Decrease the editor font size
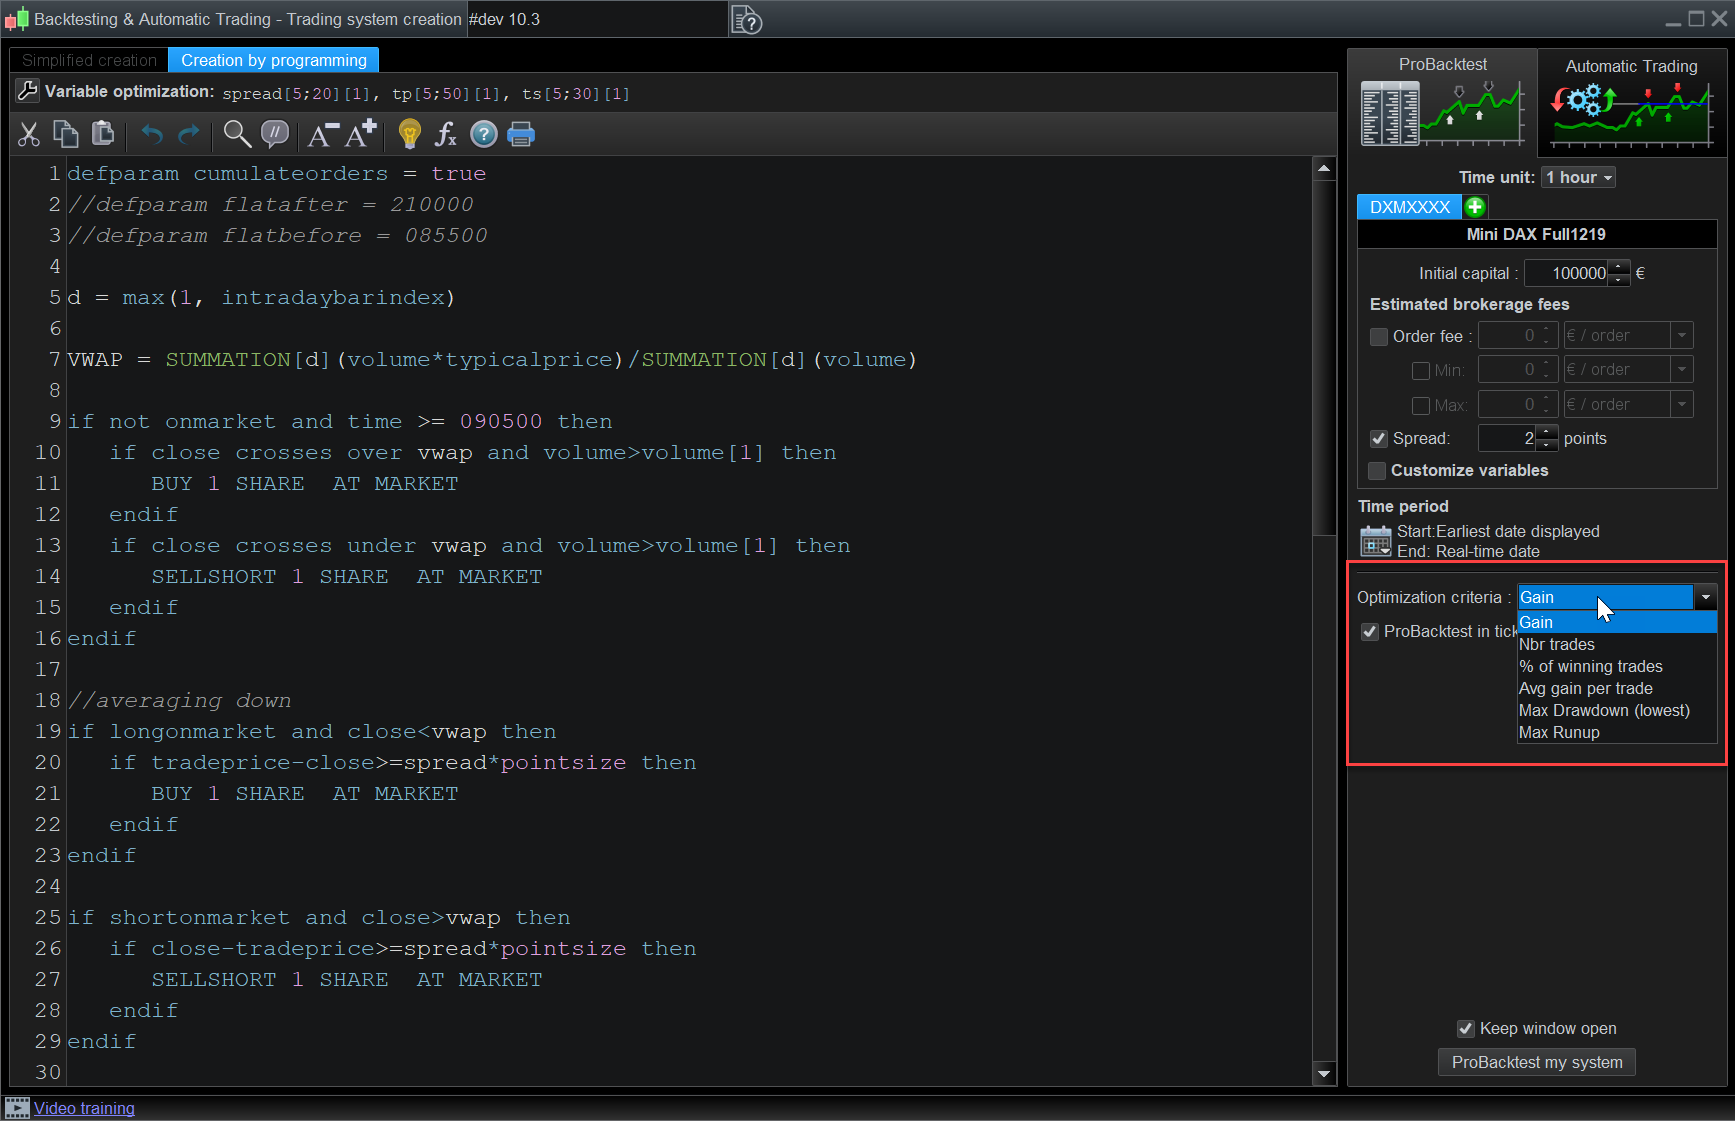This screenshot has height=1121, width=1735. point(322,134)
